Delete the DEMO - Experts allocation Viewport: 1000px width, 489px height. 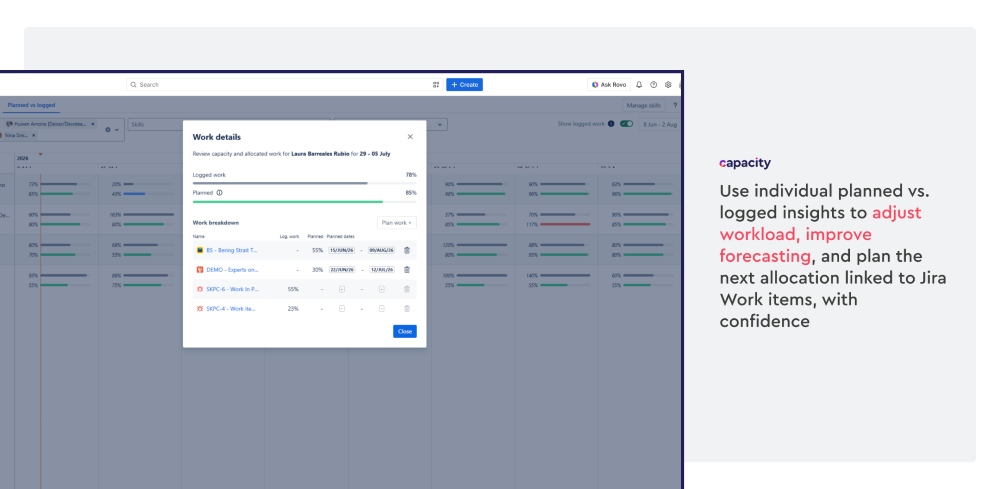[x=407, y=270]
